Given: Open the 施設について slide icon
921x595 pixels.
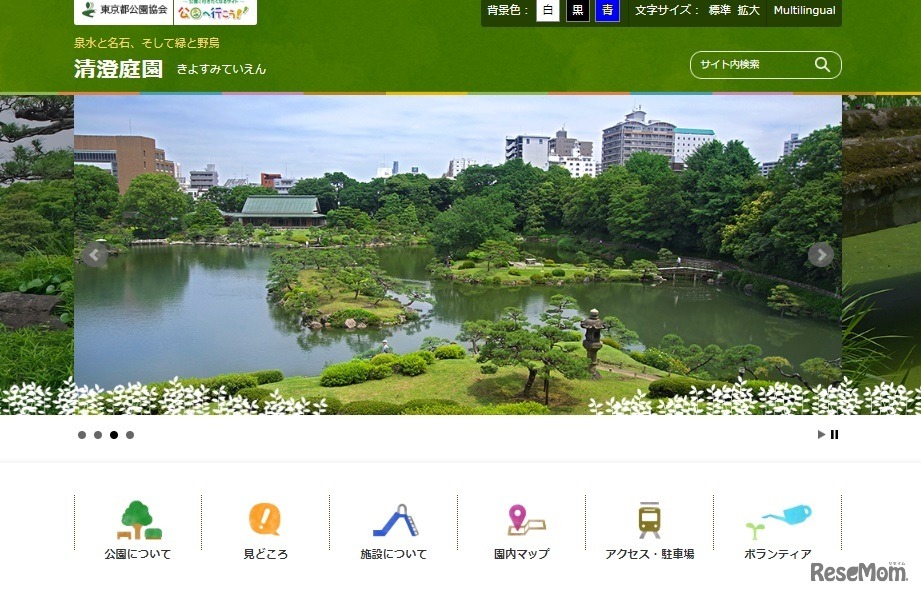Looking at the screenshot, I should (395, 520).
